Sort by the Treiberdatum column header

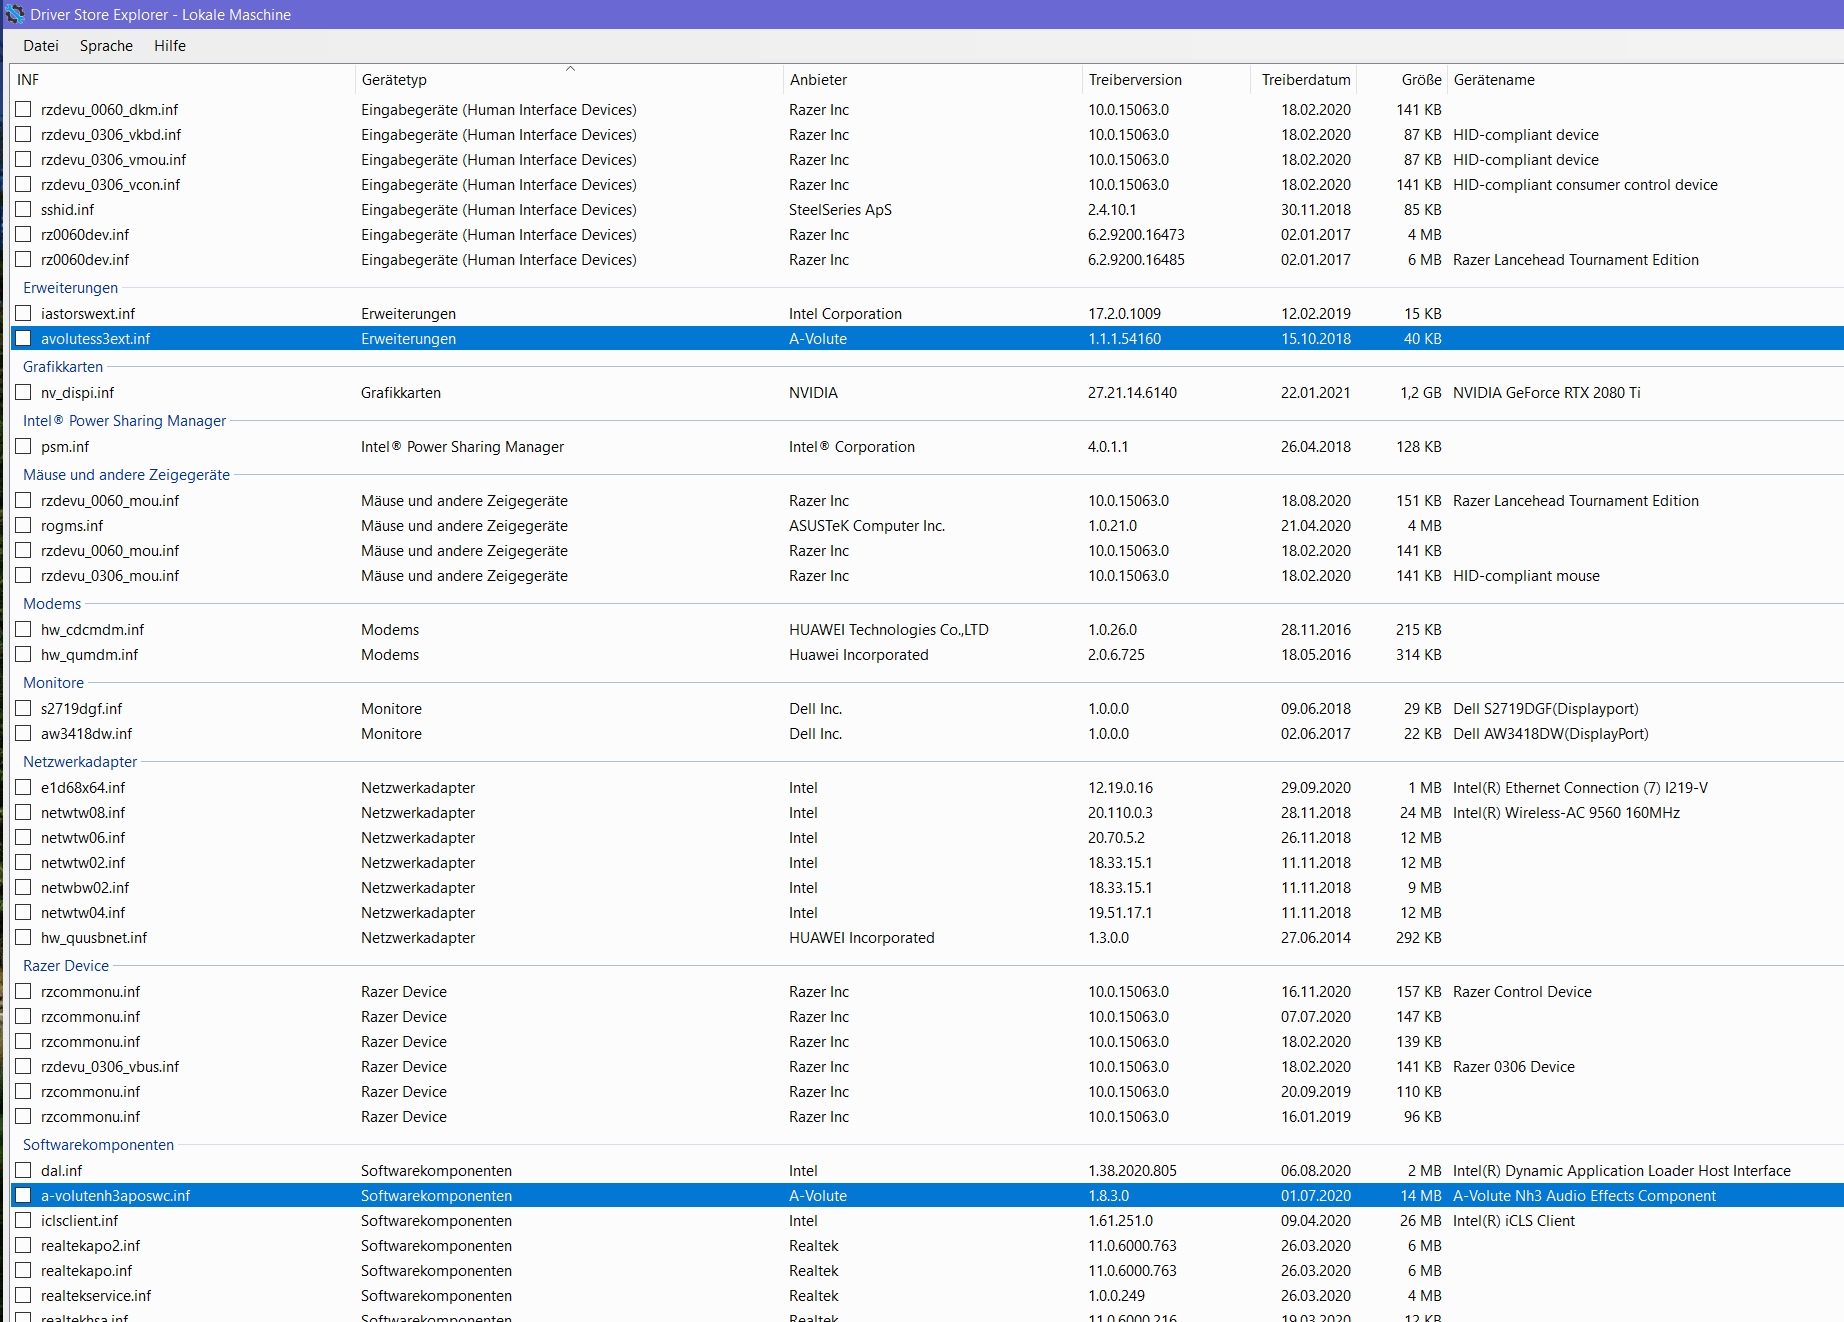point(1305,80)
